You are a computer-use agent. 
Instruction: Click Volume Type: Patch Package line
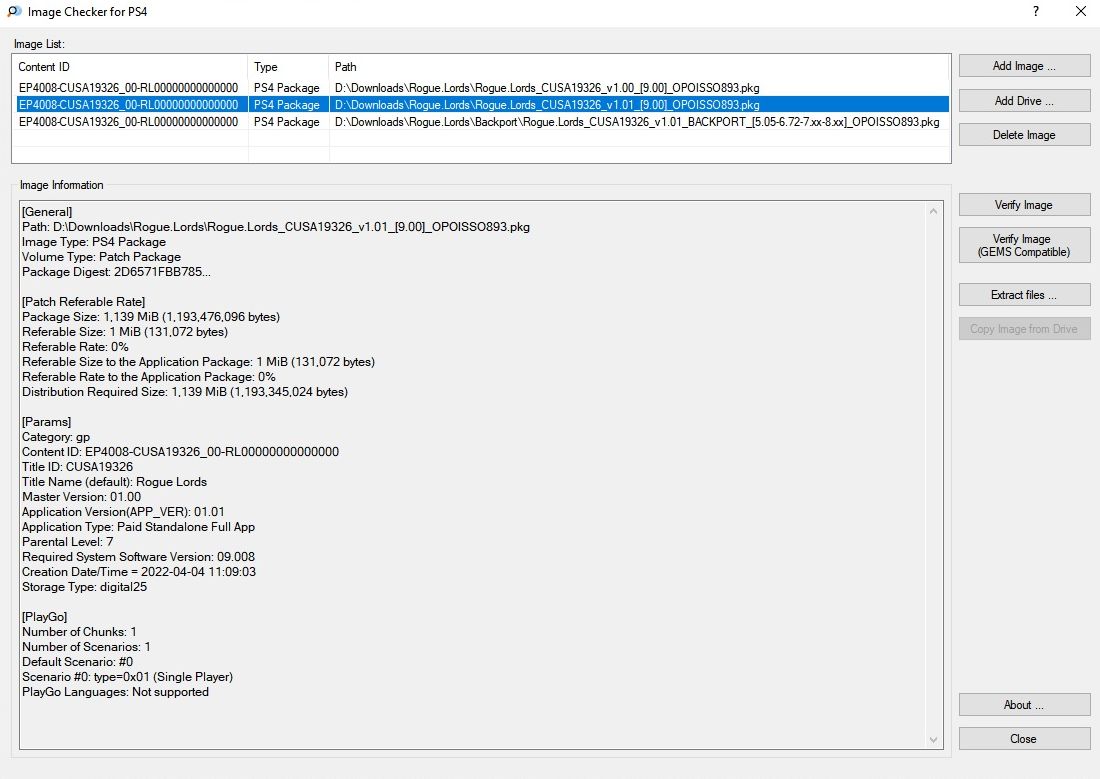[x=101, y=257]
